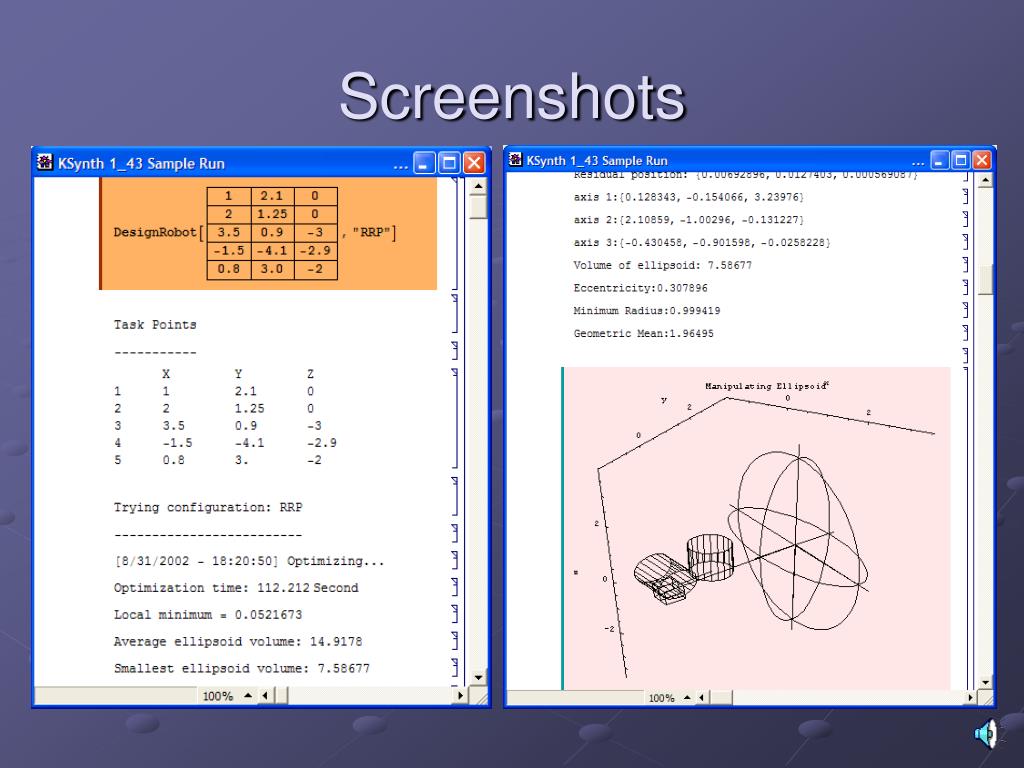Minimize the ellipsoid plot window
1024x768 pixels.
(x=940, y=160)
